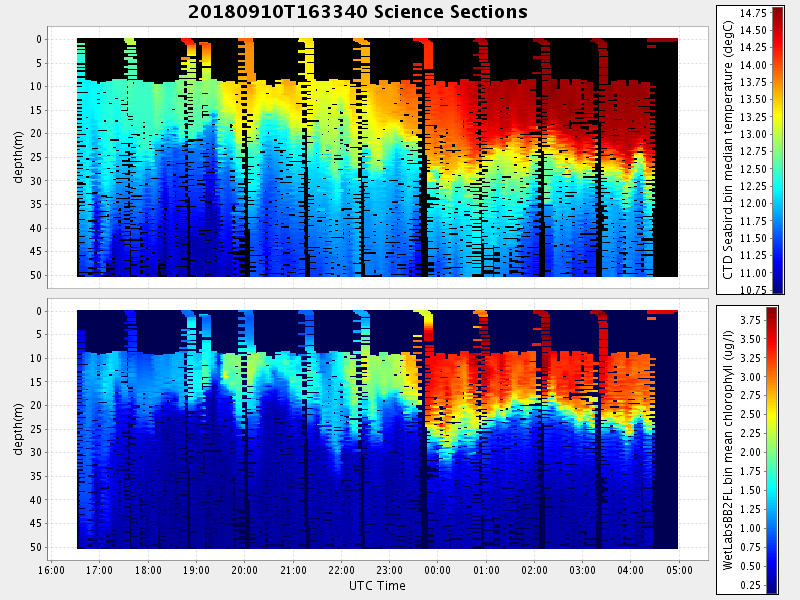Select the 13.00 tick on temperature colorbar
This screenshot has height=600, width=800.
pos(753,134)
